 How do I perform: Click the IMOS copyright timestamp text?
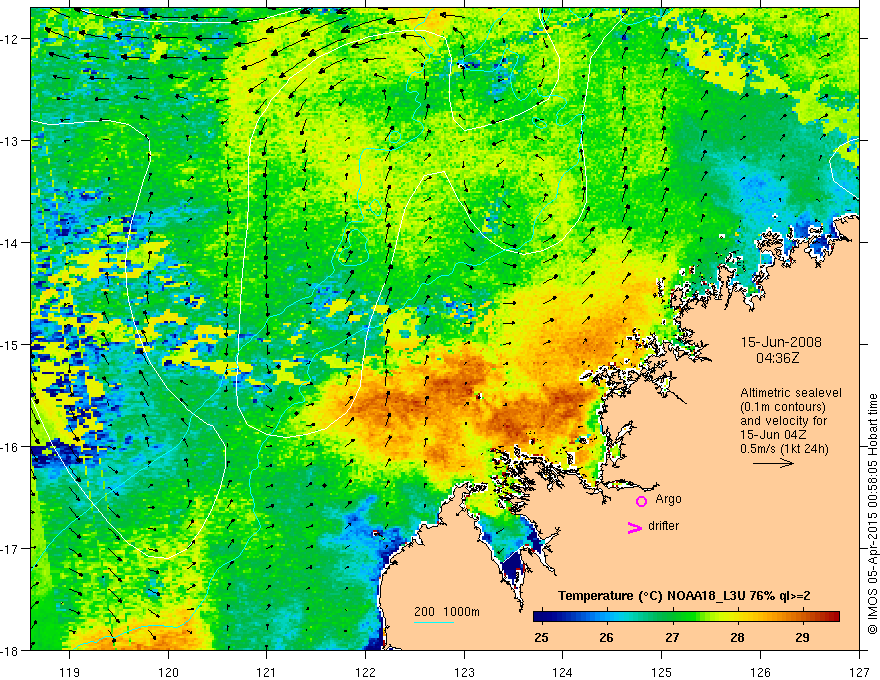coord(872,515)
